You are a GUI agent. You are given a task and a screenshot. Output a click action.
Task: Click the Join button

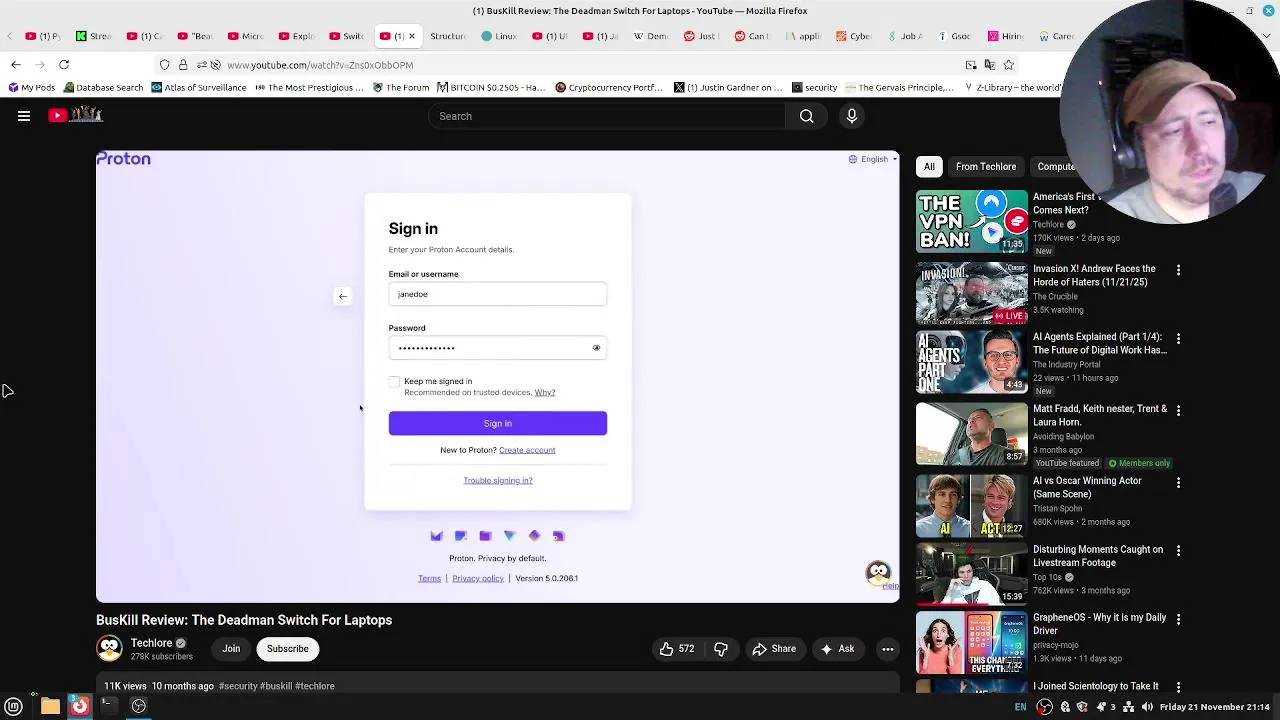tap(231, 649)
